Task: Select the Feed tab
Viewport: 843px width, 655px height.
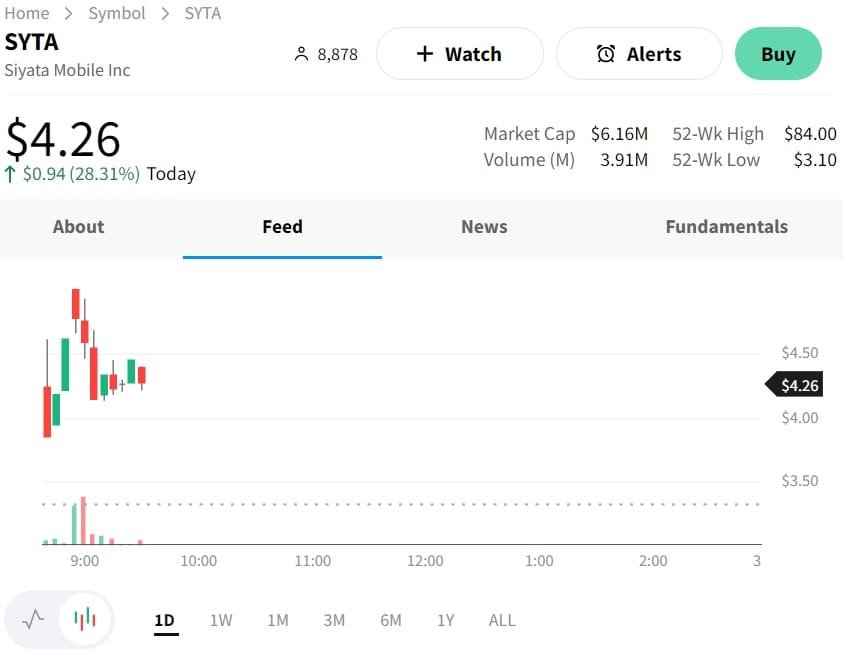Action: [x=282, y=227]
